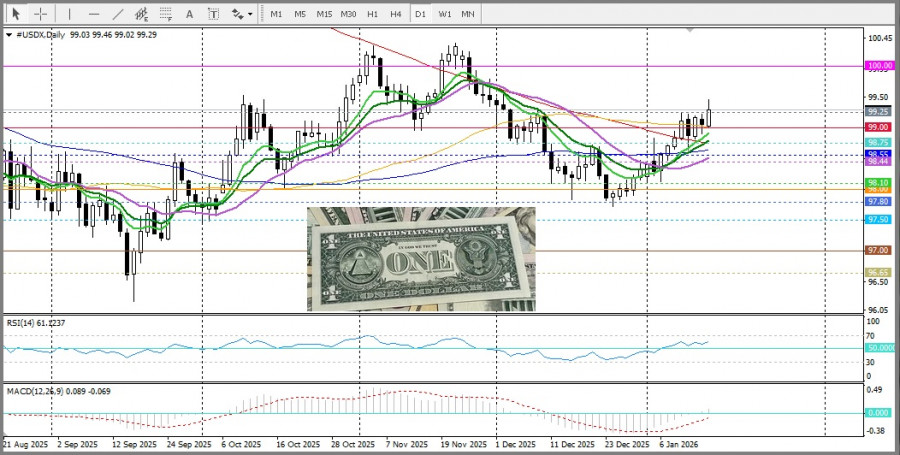Switch to M1 timeframe
Screen dimensions: 900x455
coord(276,14)
